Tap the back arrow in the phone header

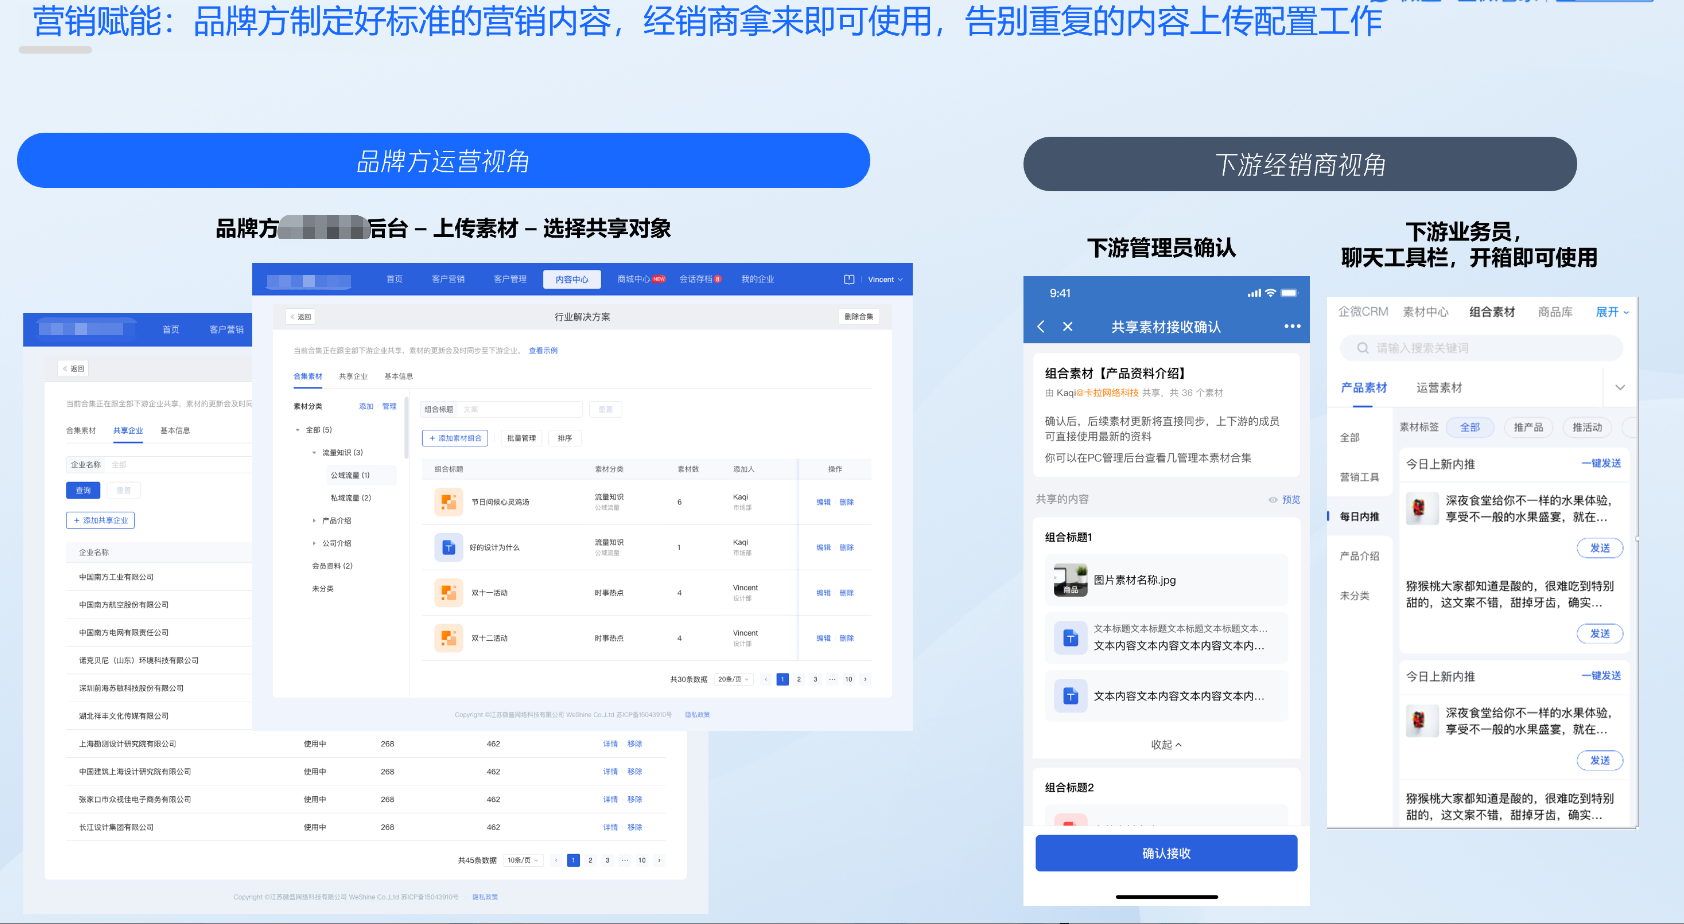point(1041,327)
